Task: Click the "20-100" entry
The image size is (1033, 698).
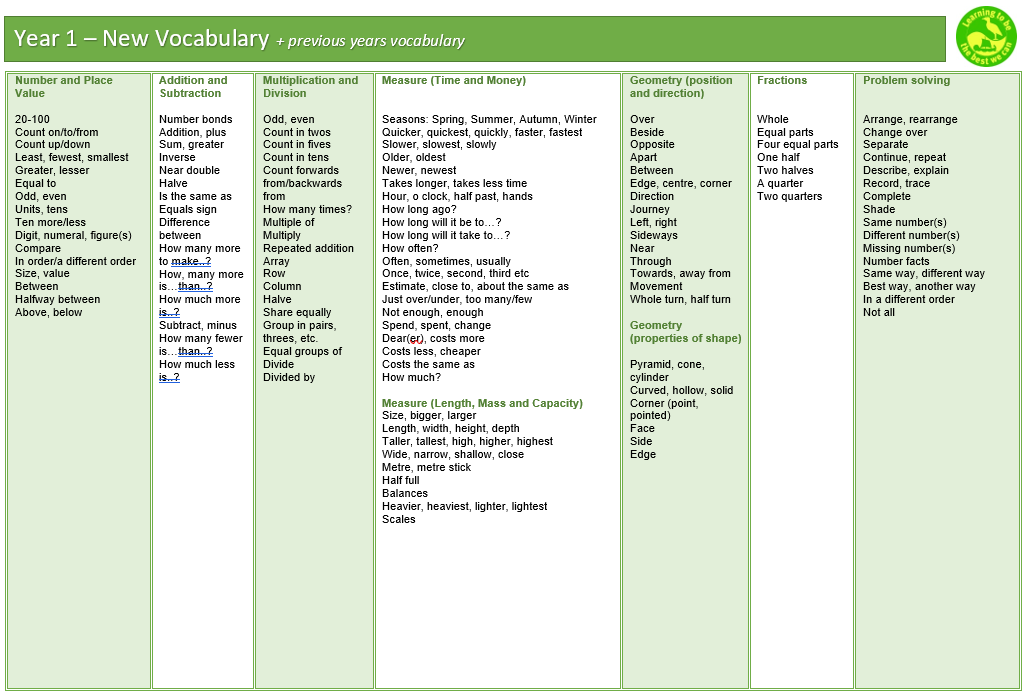Action: pos(32,119)
